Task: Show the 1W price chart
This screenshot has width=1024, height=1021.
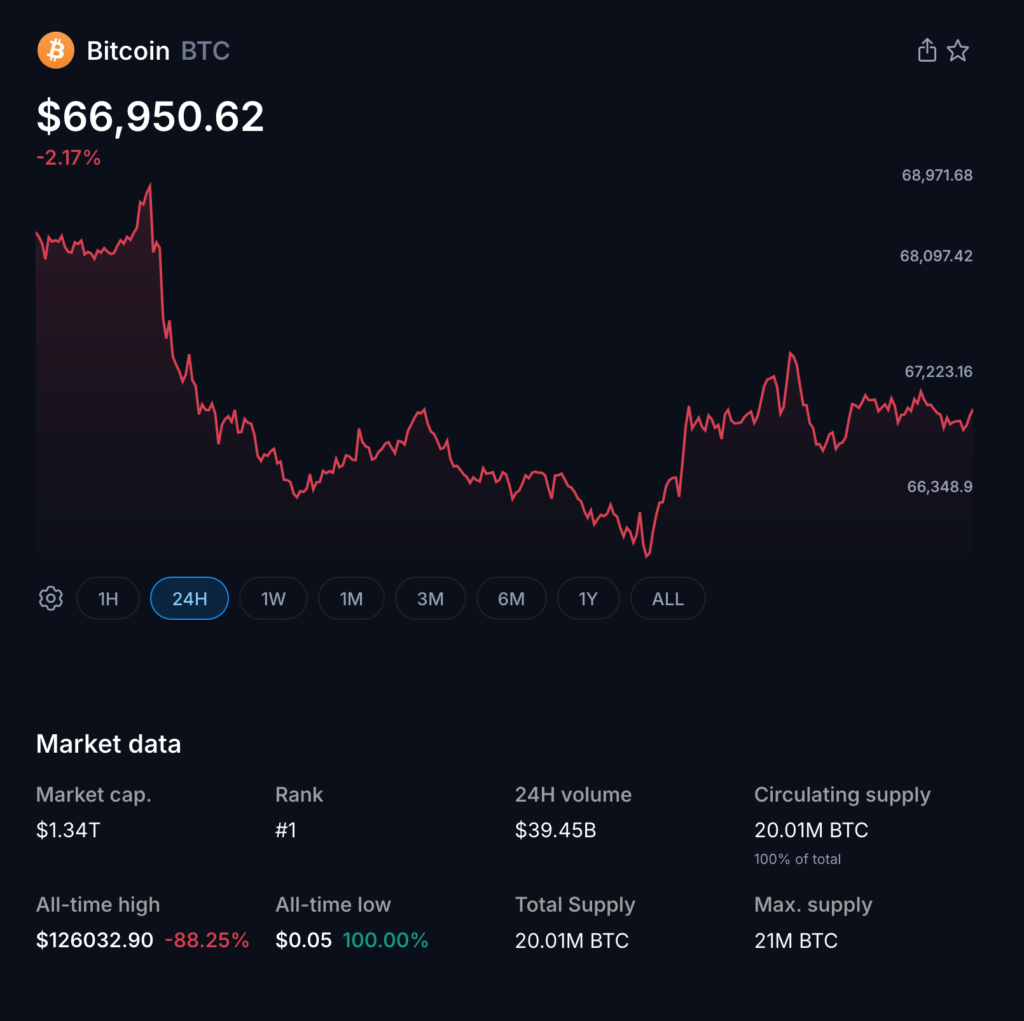Action: [x=273, y=599]
